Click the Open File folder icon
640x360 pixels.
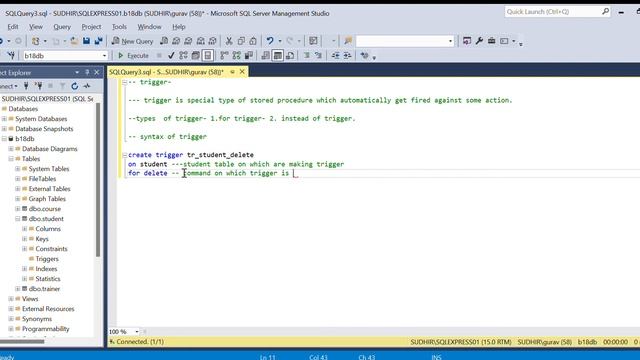click(x=74, y=41)
